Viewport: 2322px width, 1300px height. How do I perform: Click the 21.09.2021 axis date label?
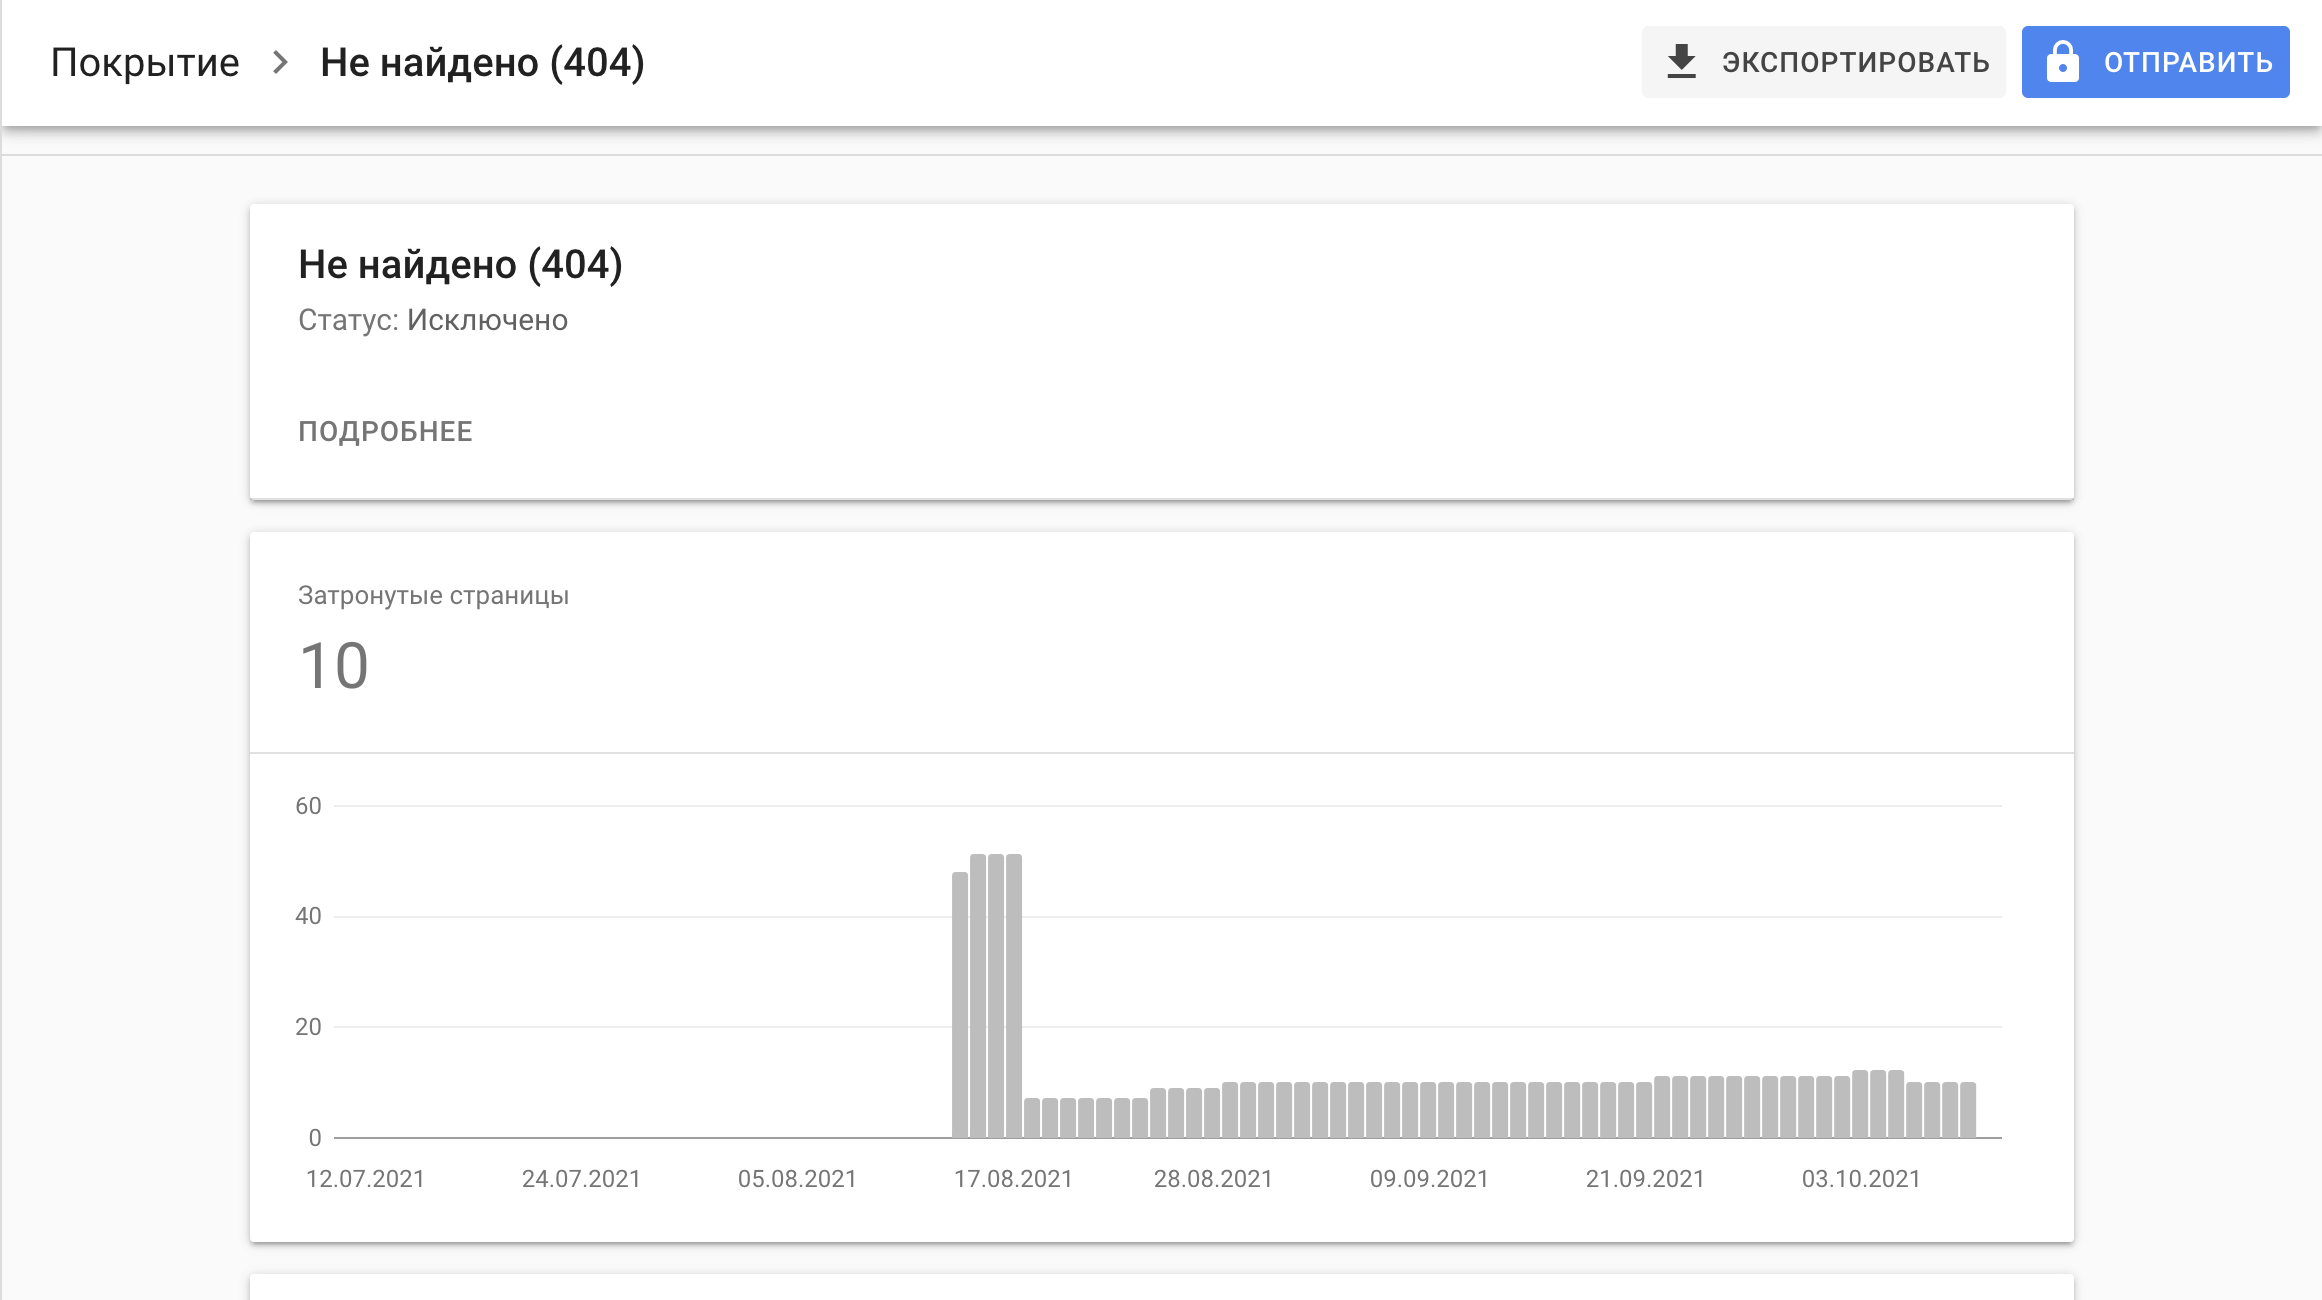tap(1645, 1179)
